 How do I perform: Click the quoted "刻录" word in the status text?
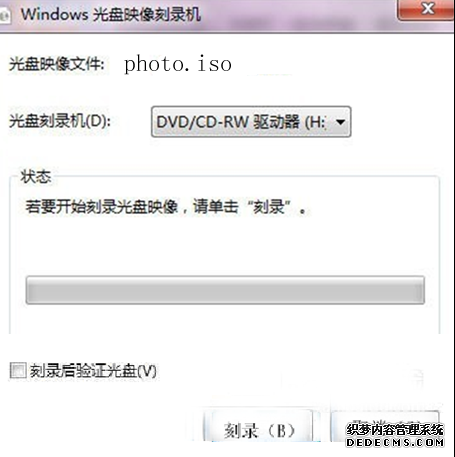[269, 207]
